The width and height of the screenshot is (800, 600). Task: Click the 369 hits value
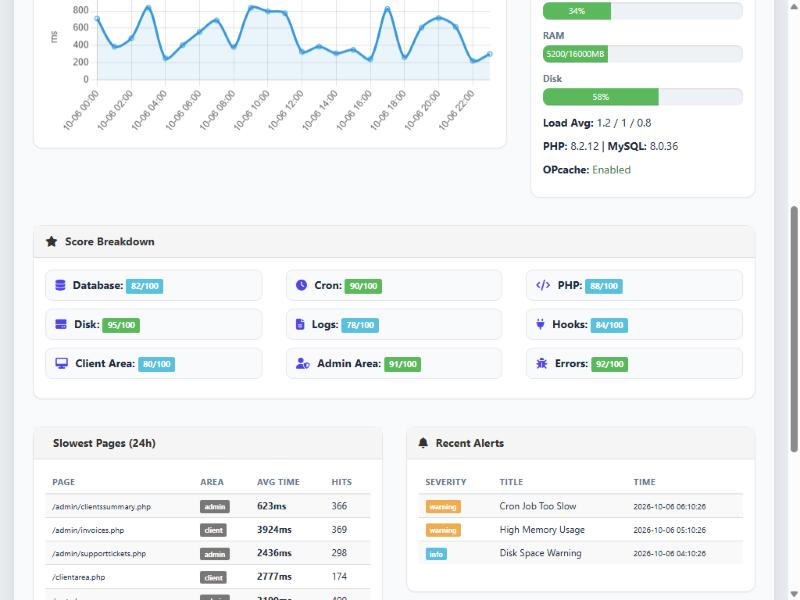pos(339,530)
